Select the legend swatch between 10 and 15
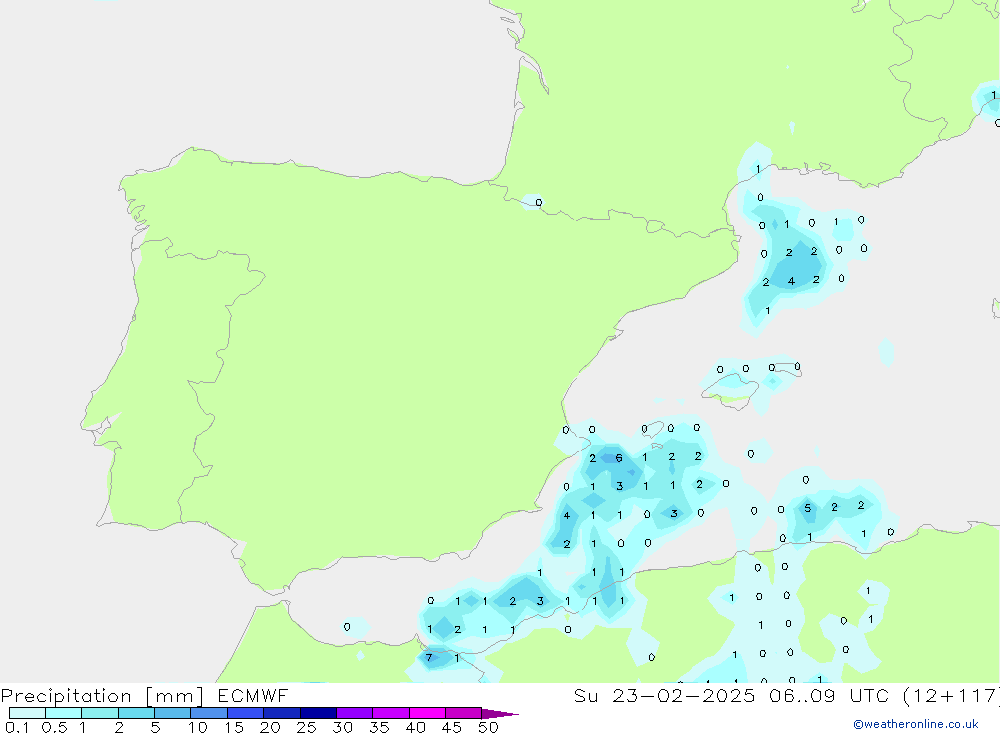The width and height of the screenshot is (1000, 733). pyautogui.click(x=209, y=713)
